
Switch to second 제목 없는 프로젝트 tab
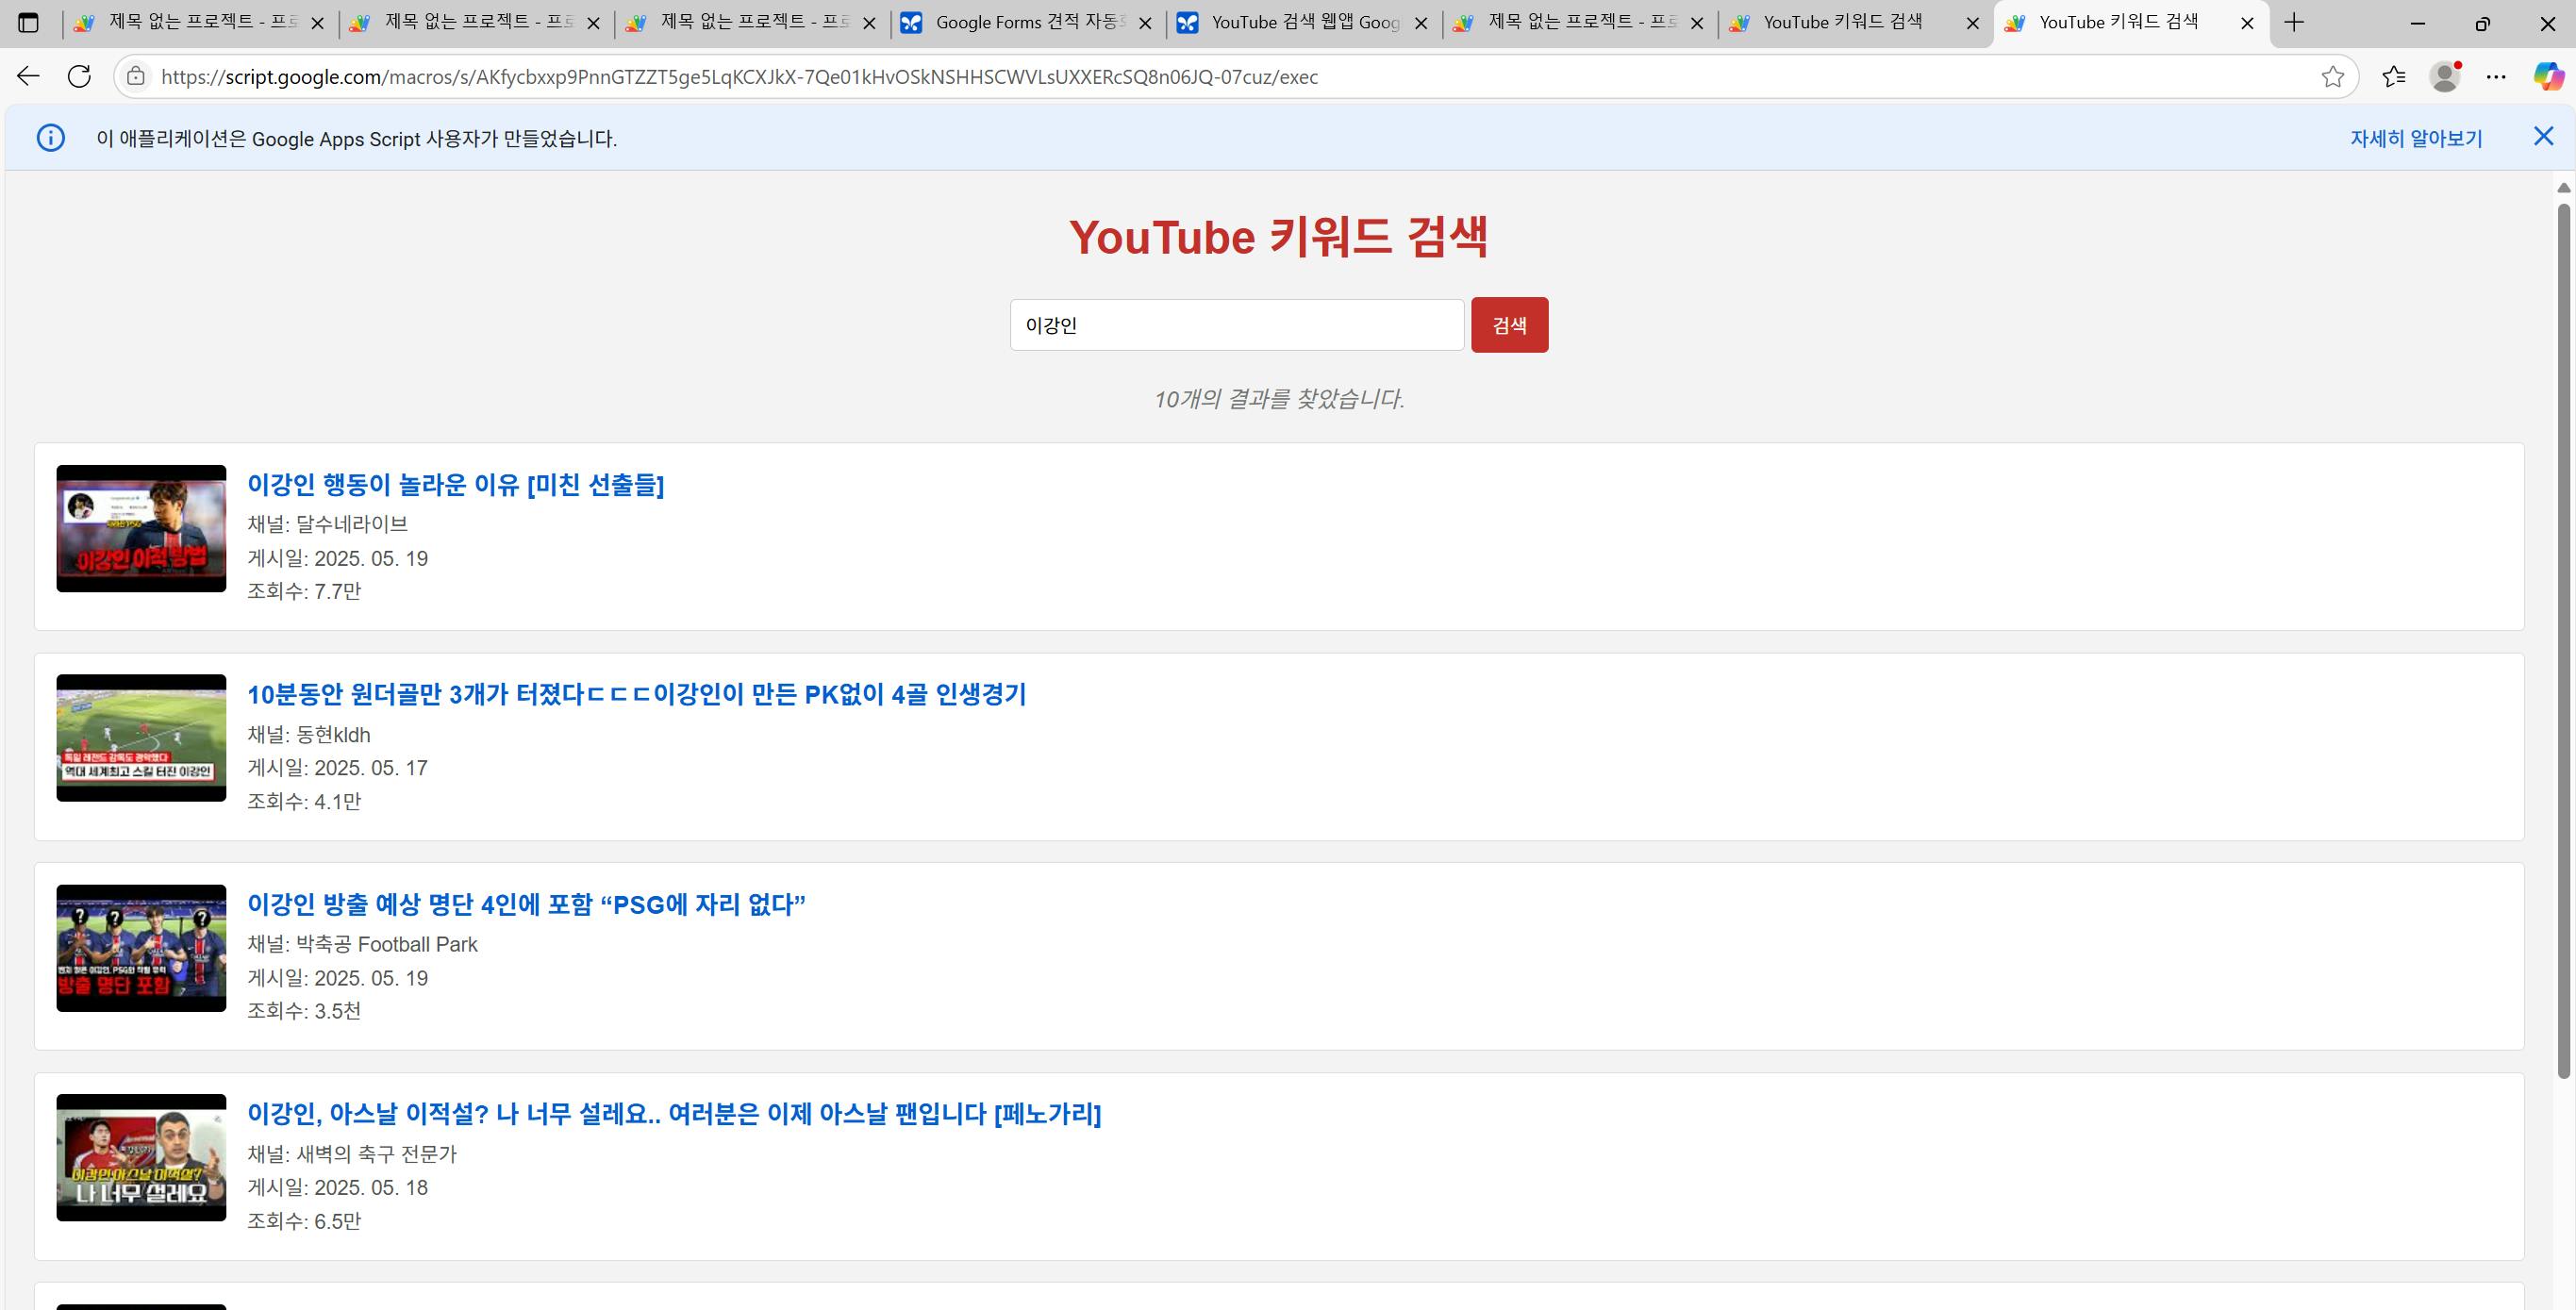pyautogui.click(x=476, y=22)
